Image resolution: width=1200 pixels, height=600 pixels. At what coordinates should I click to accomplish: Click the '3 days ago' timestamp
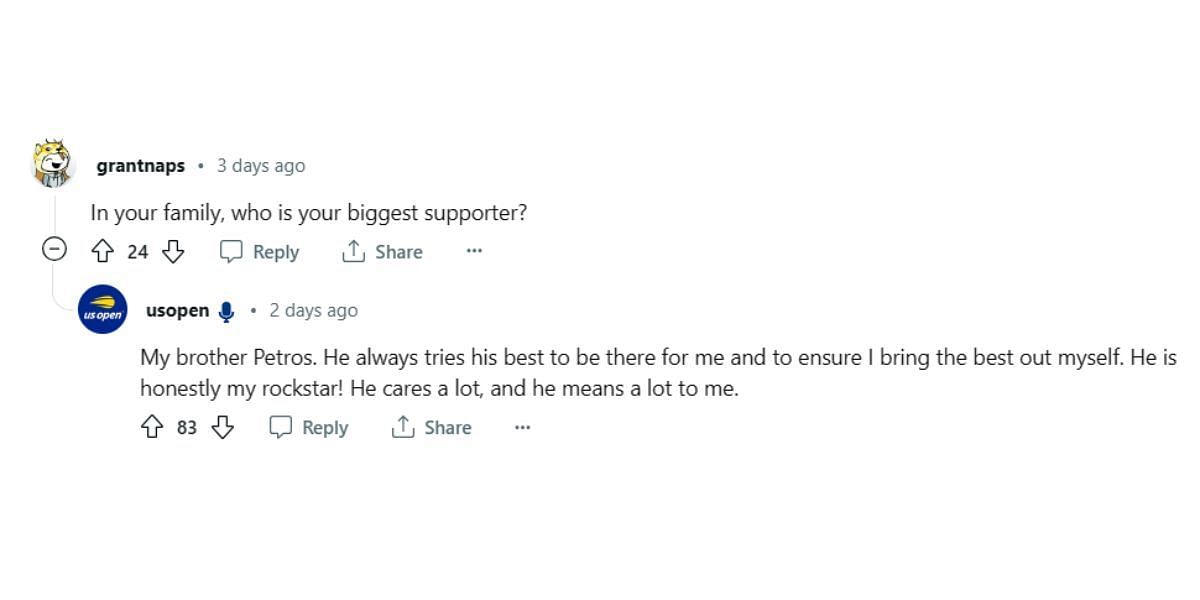(261, 166)
